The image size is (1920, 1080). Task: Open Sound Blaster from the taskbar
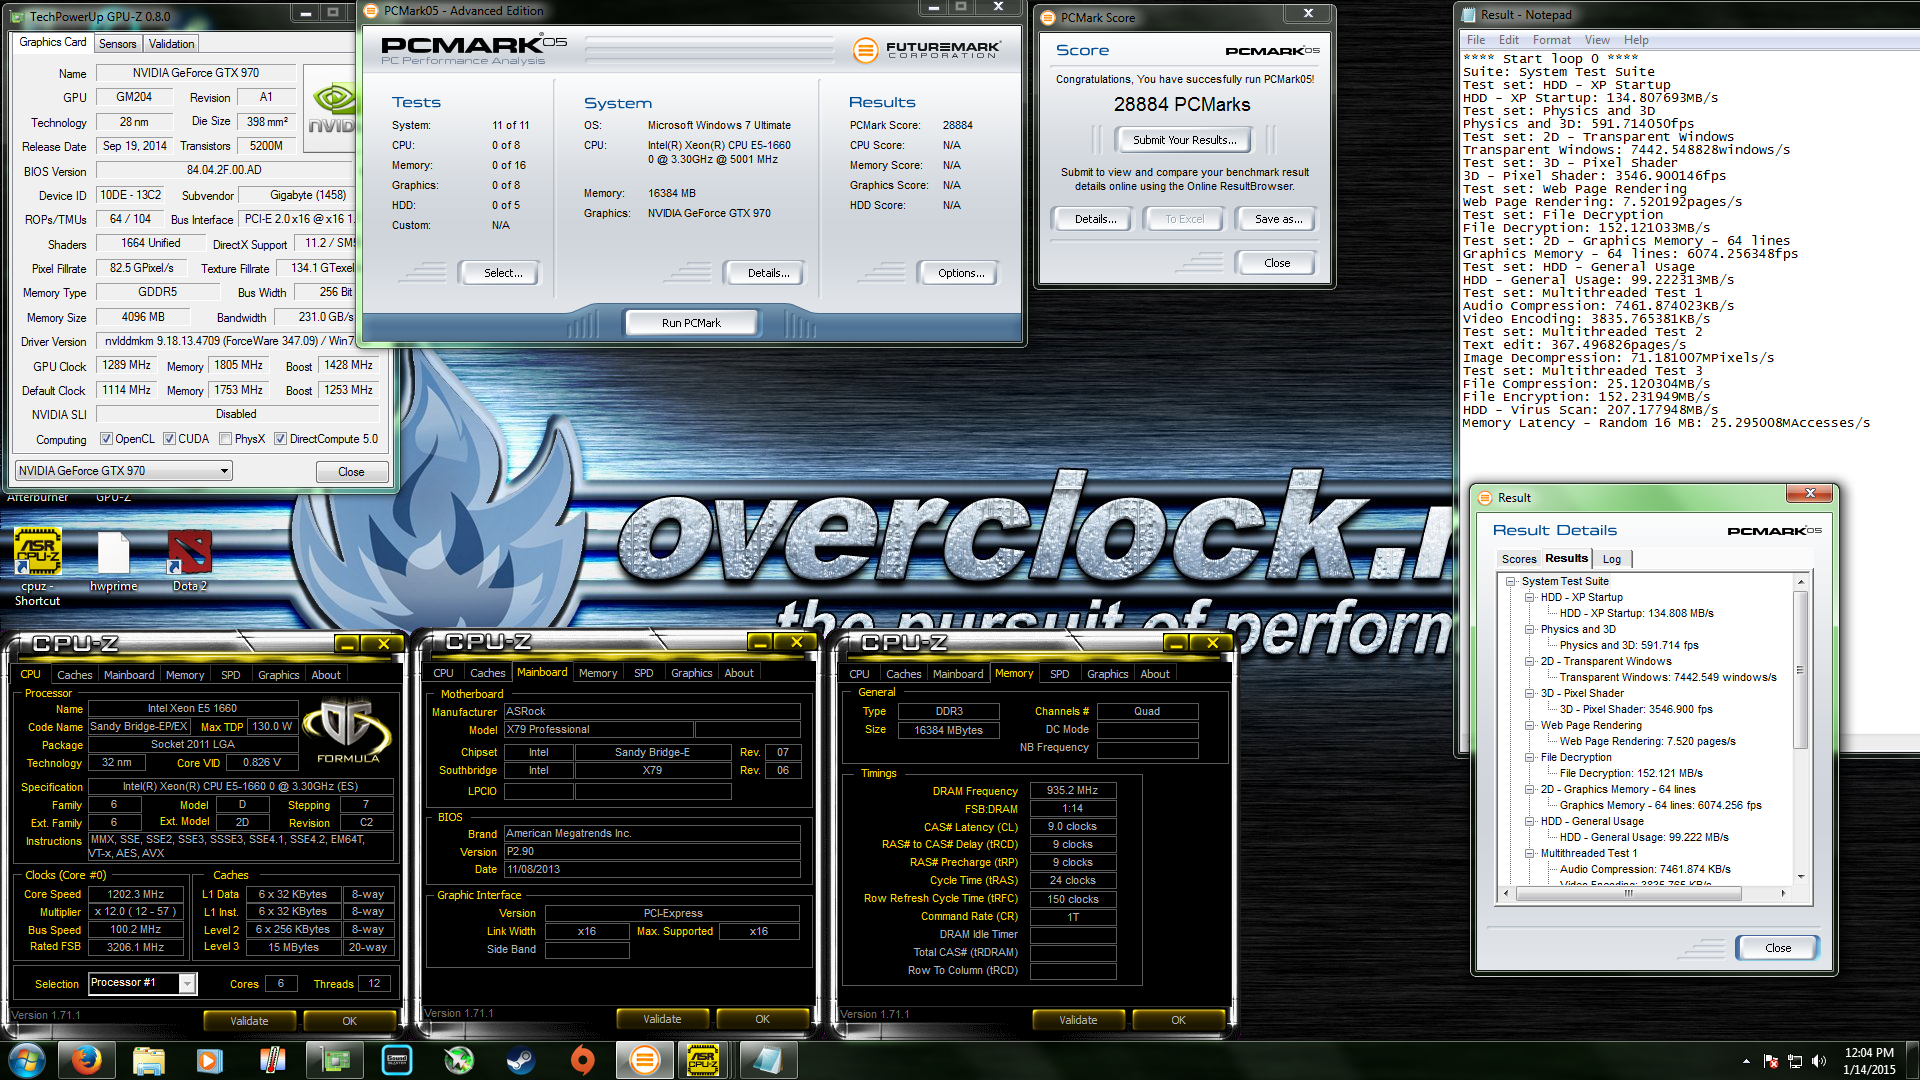tap(397, 1060)
